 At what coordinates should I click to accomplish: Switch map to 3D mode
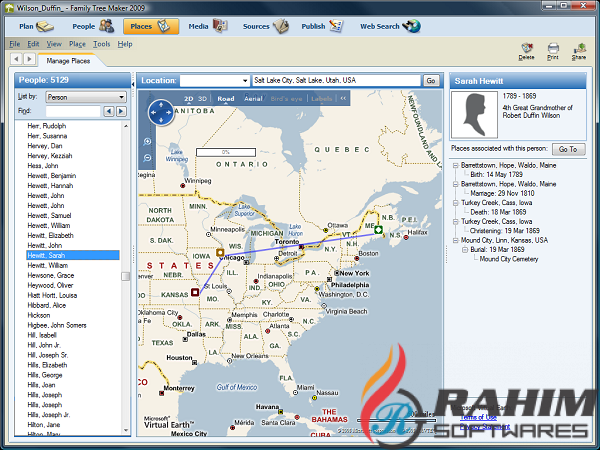pos(202,99)
